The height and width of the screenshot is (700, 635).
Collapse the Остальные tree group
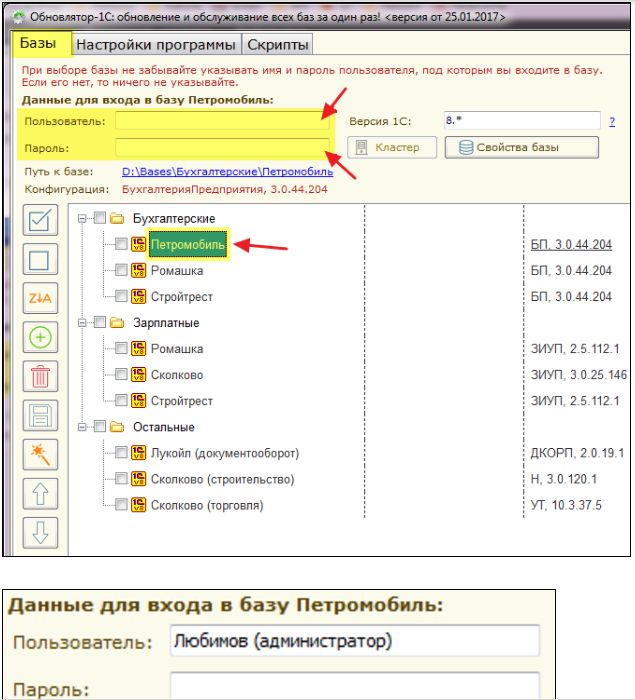(x=82, y=427)
